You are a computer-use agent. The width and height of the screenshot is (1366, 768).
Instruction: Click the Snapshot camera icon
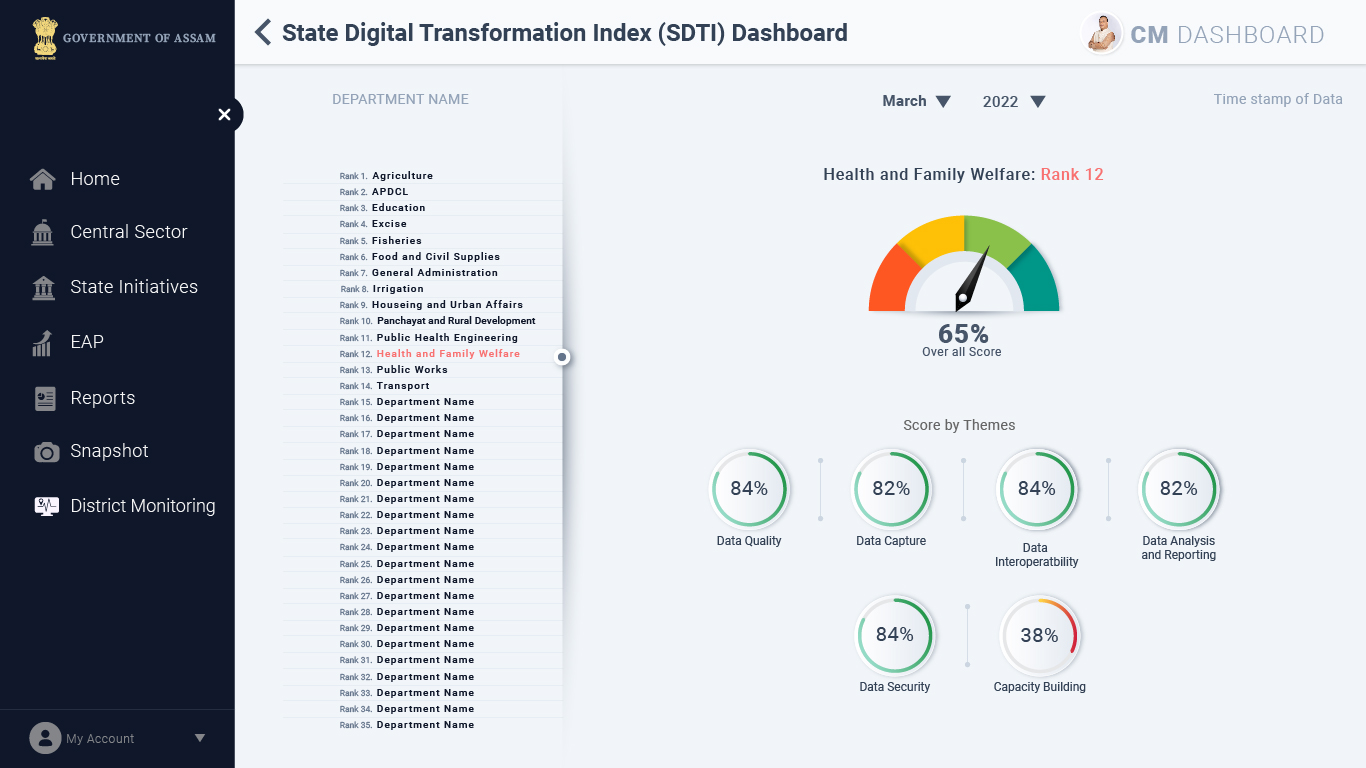tap(46, 452)
